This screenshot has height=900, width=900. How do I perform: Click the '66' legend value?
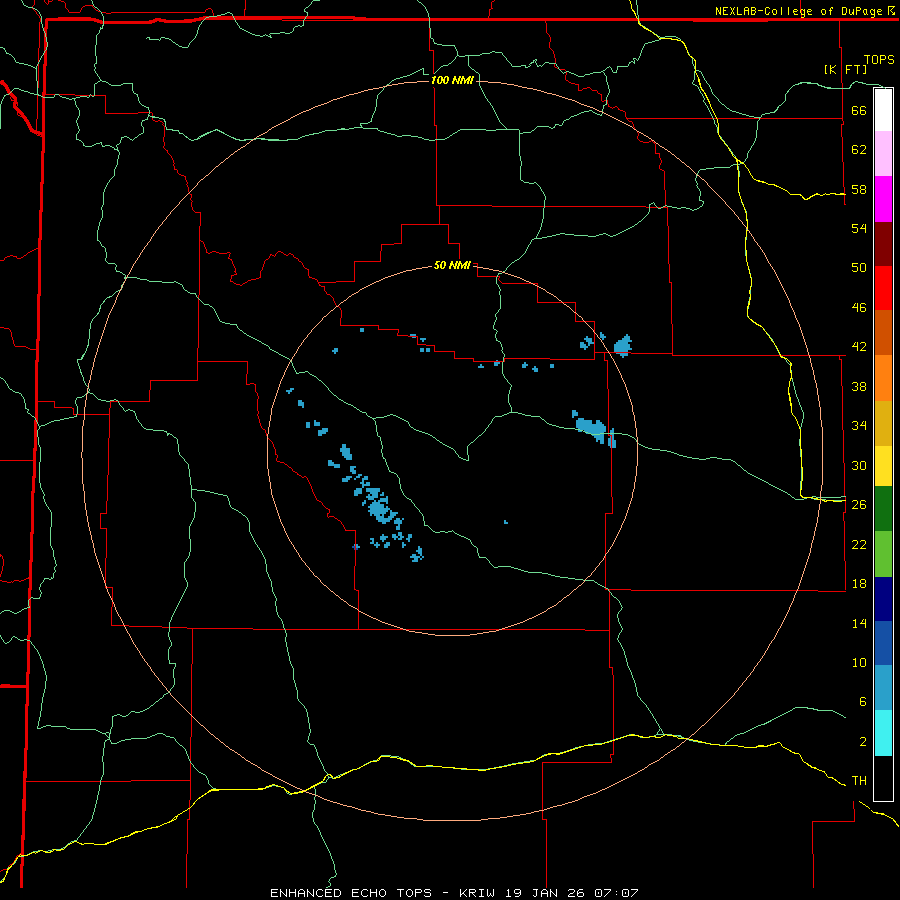(x=859, y=110)
